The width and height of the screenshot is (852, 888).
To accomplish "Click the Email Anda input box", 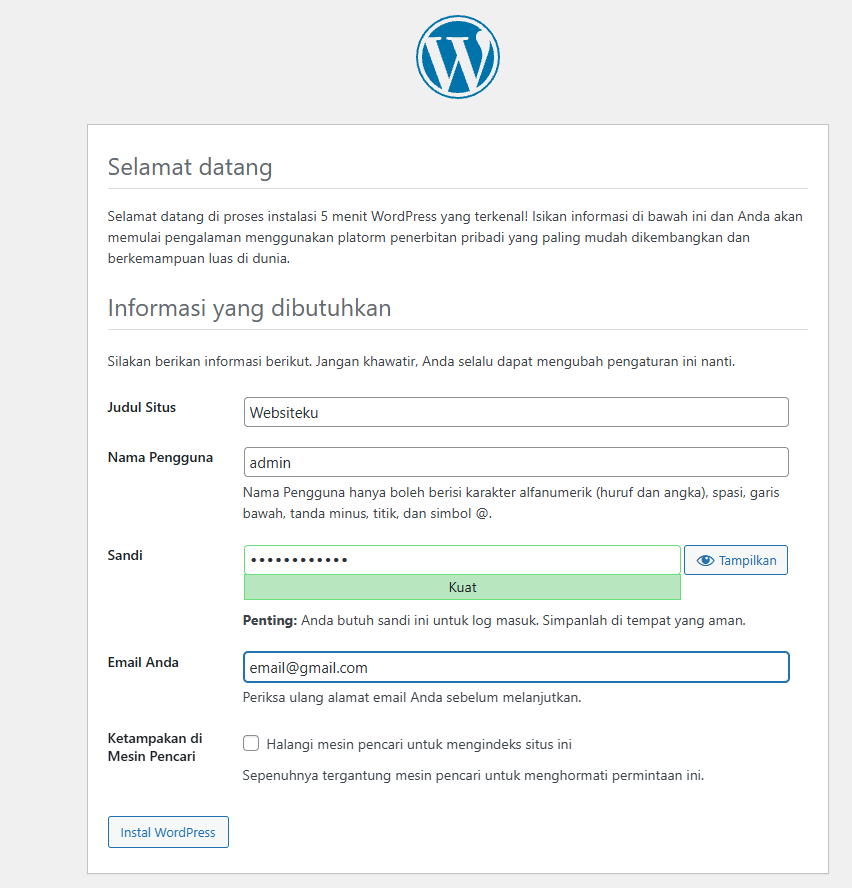I will (516, 667).
